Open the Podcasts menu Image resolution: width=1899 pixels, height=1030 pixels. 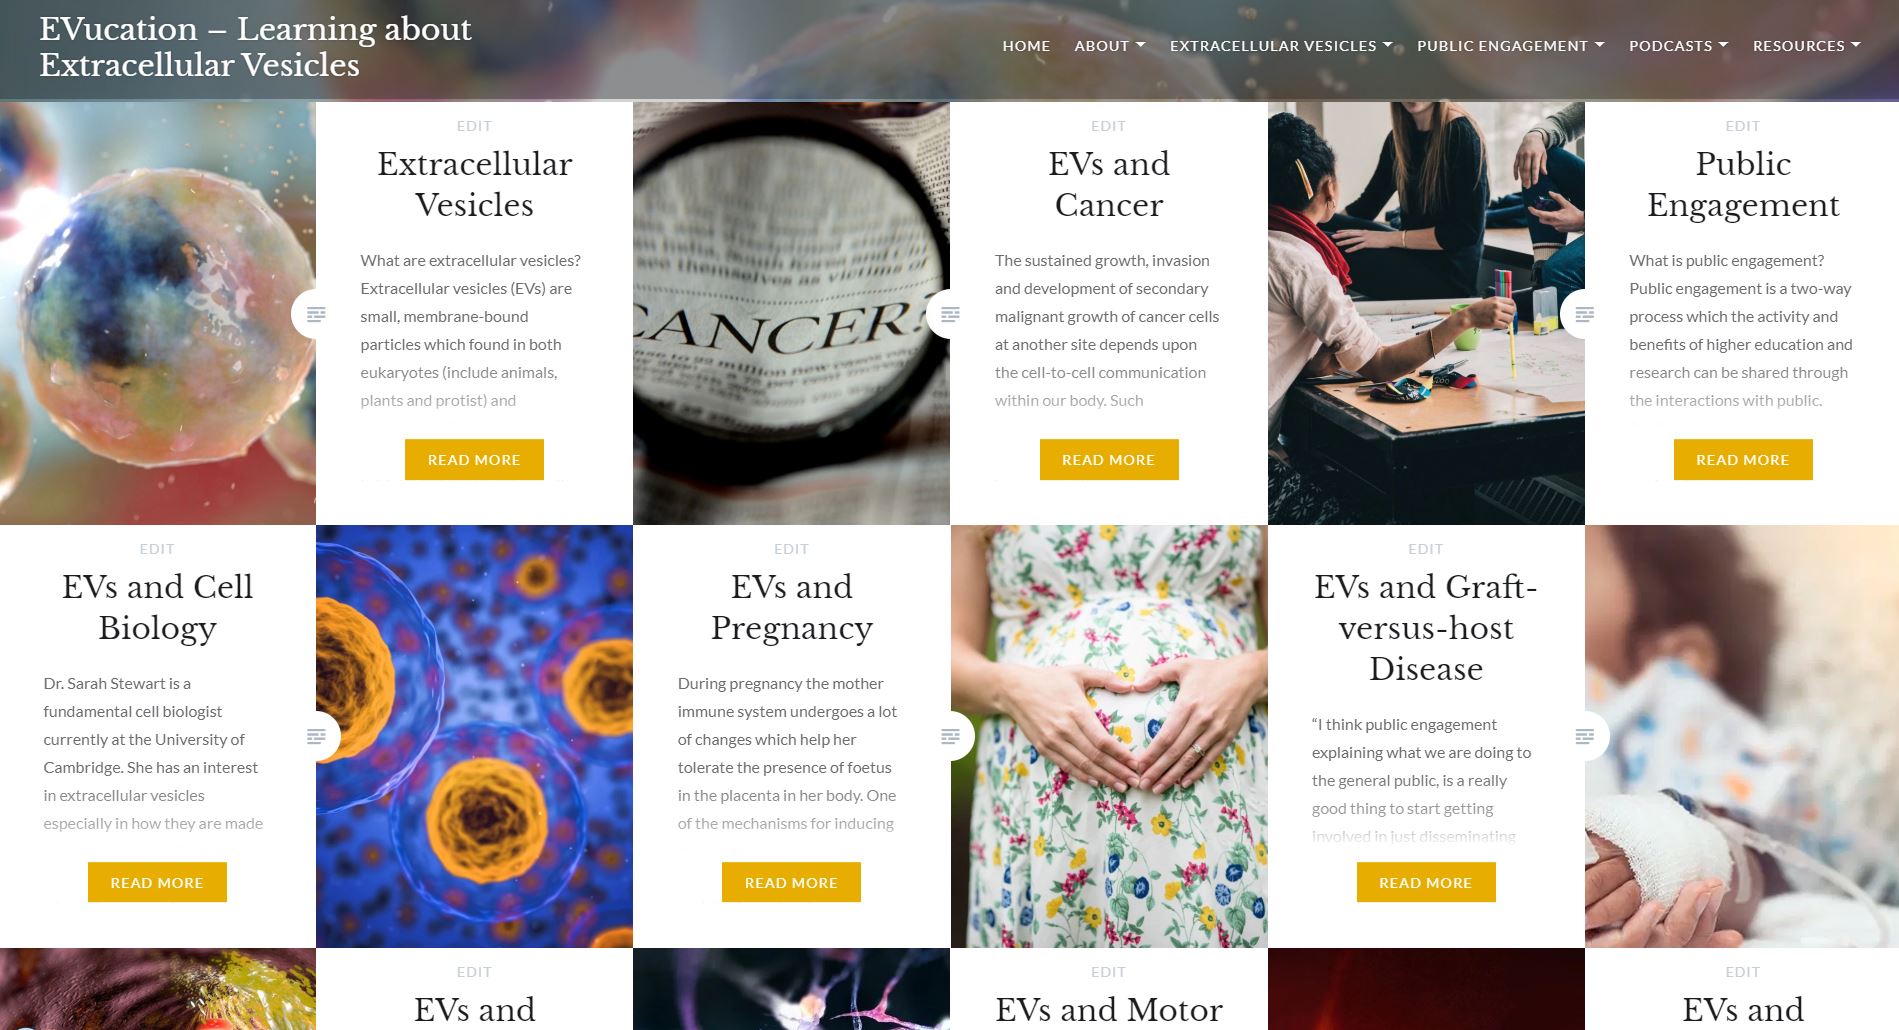tap(1678, 46)
